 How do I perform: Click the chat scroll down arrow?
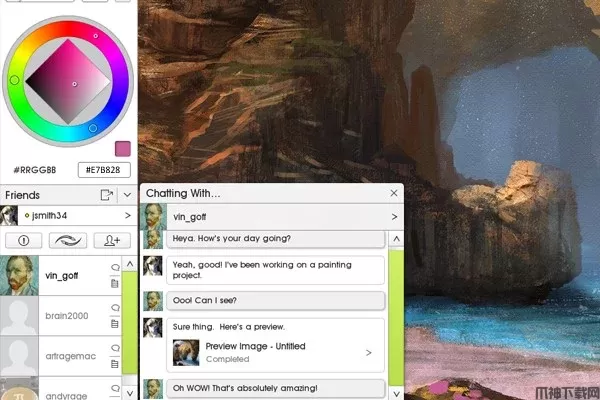point(396,393)
